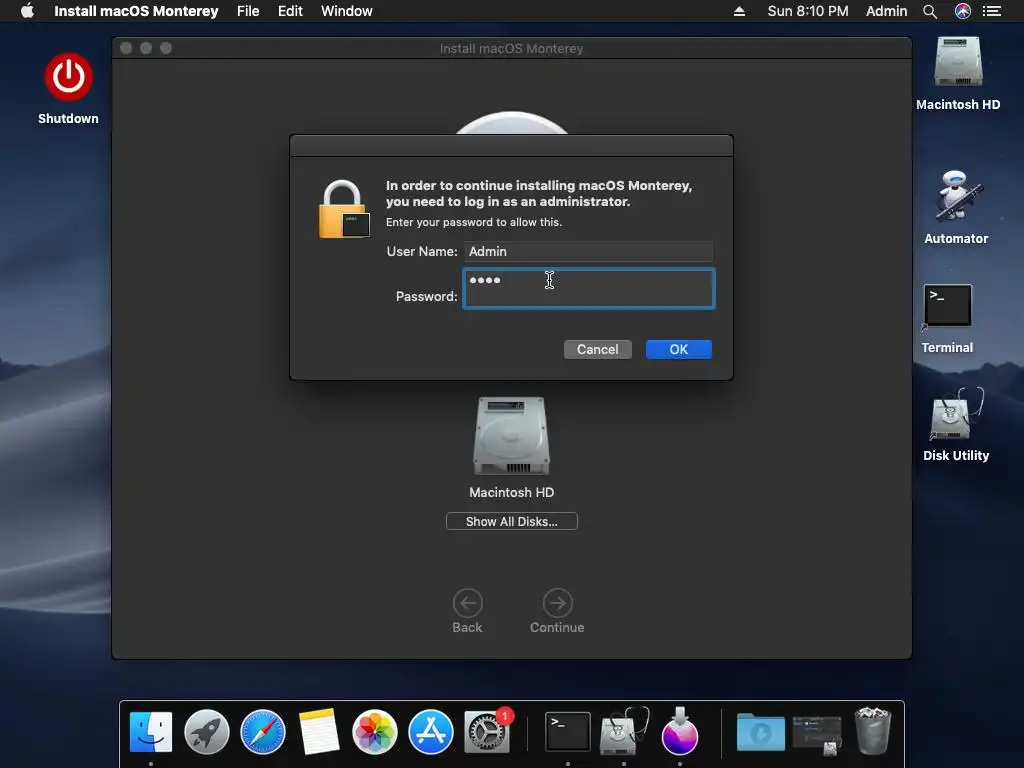
Task: Open the File menu
Action: (248, 11)
